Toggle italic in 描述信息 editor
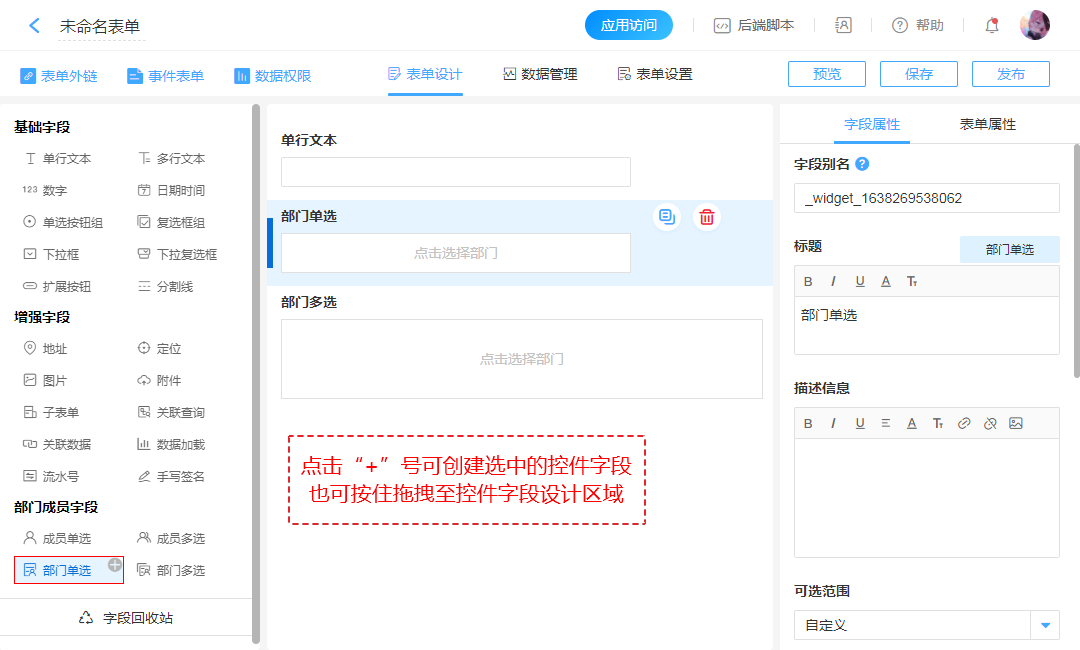This screenshot has width=1080, height=650. click(x=834, y=423)
